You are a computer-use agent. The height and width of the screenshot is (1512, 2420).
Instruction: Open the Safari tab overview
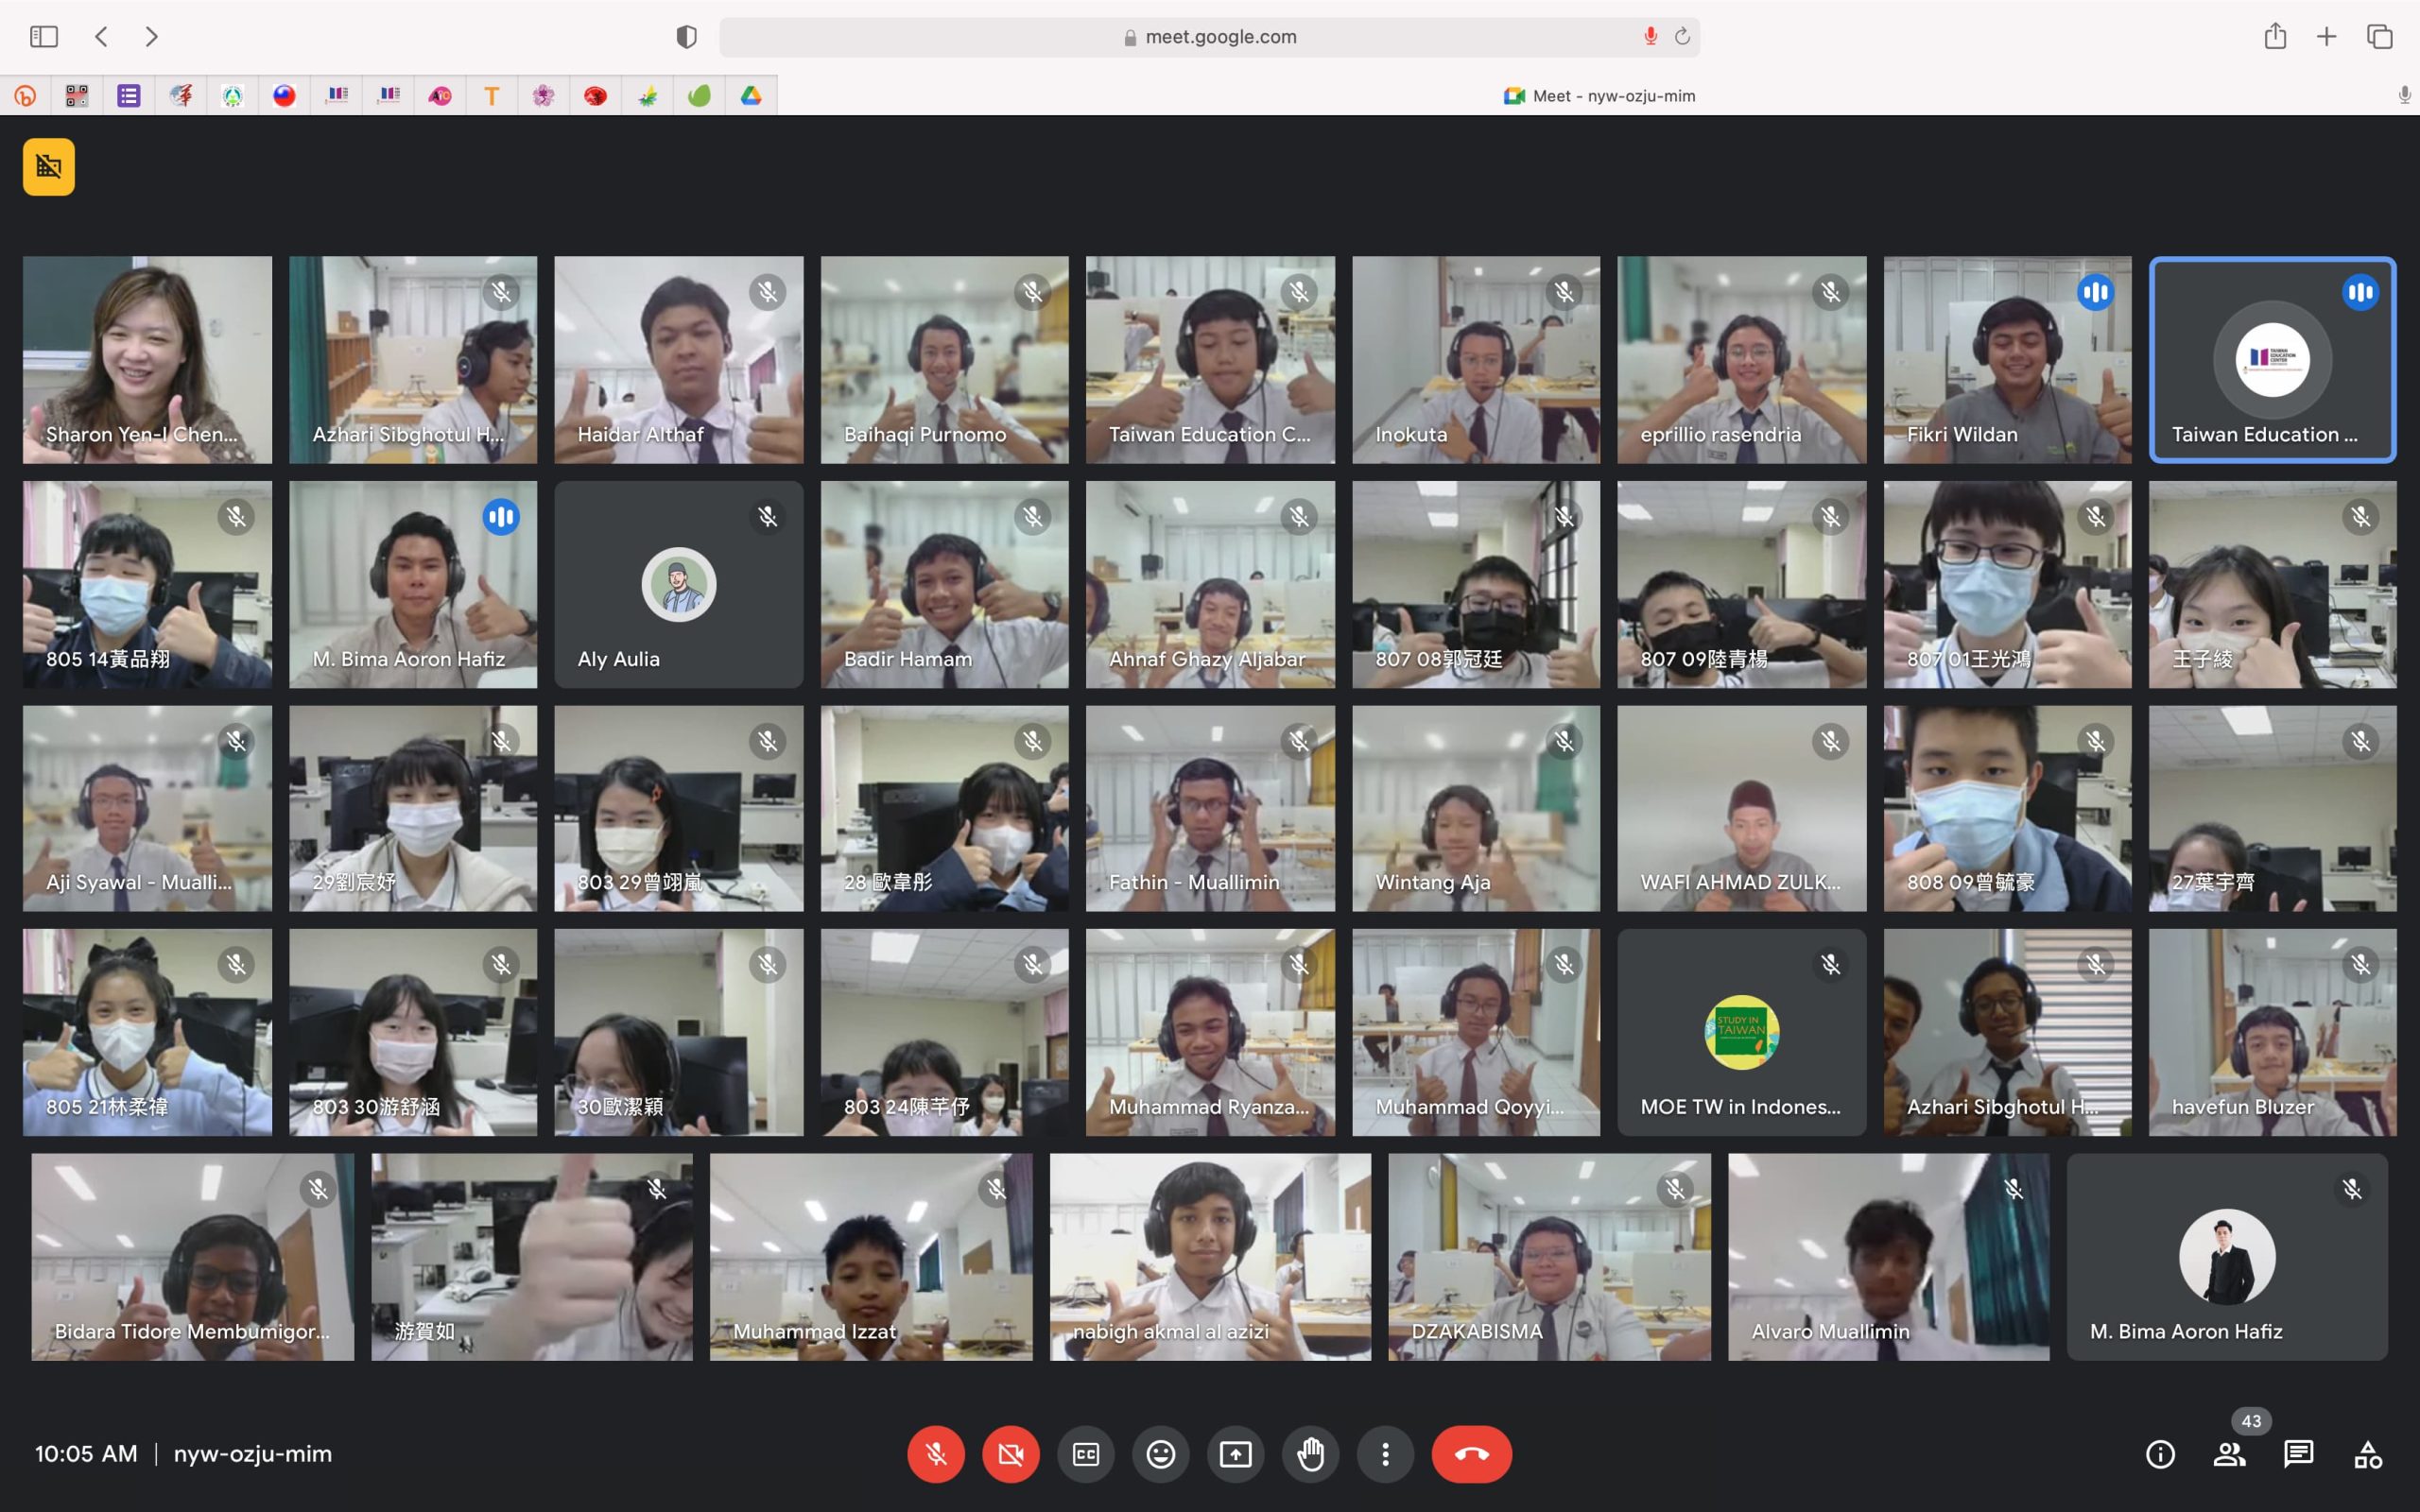(x=2379, y=37)
